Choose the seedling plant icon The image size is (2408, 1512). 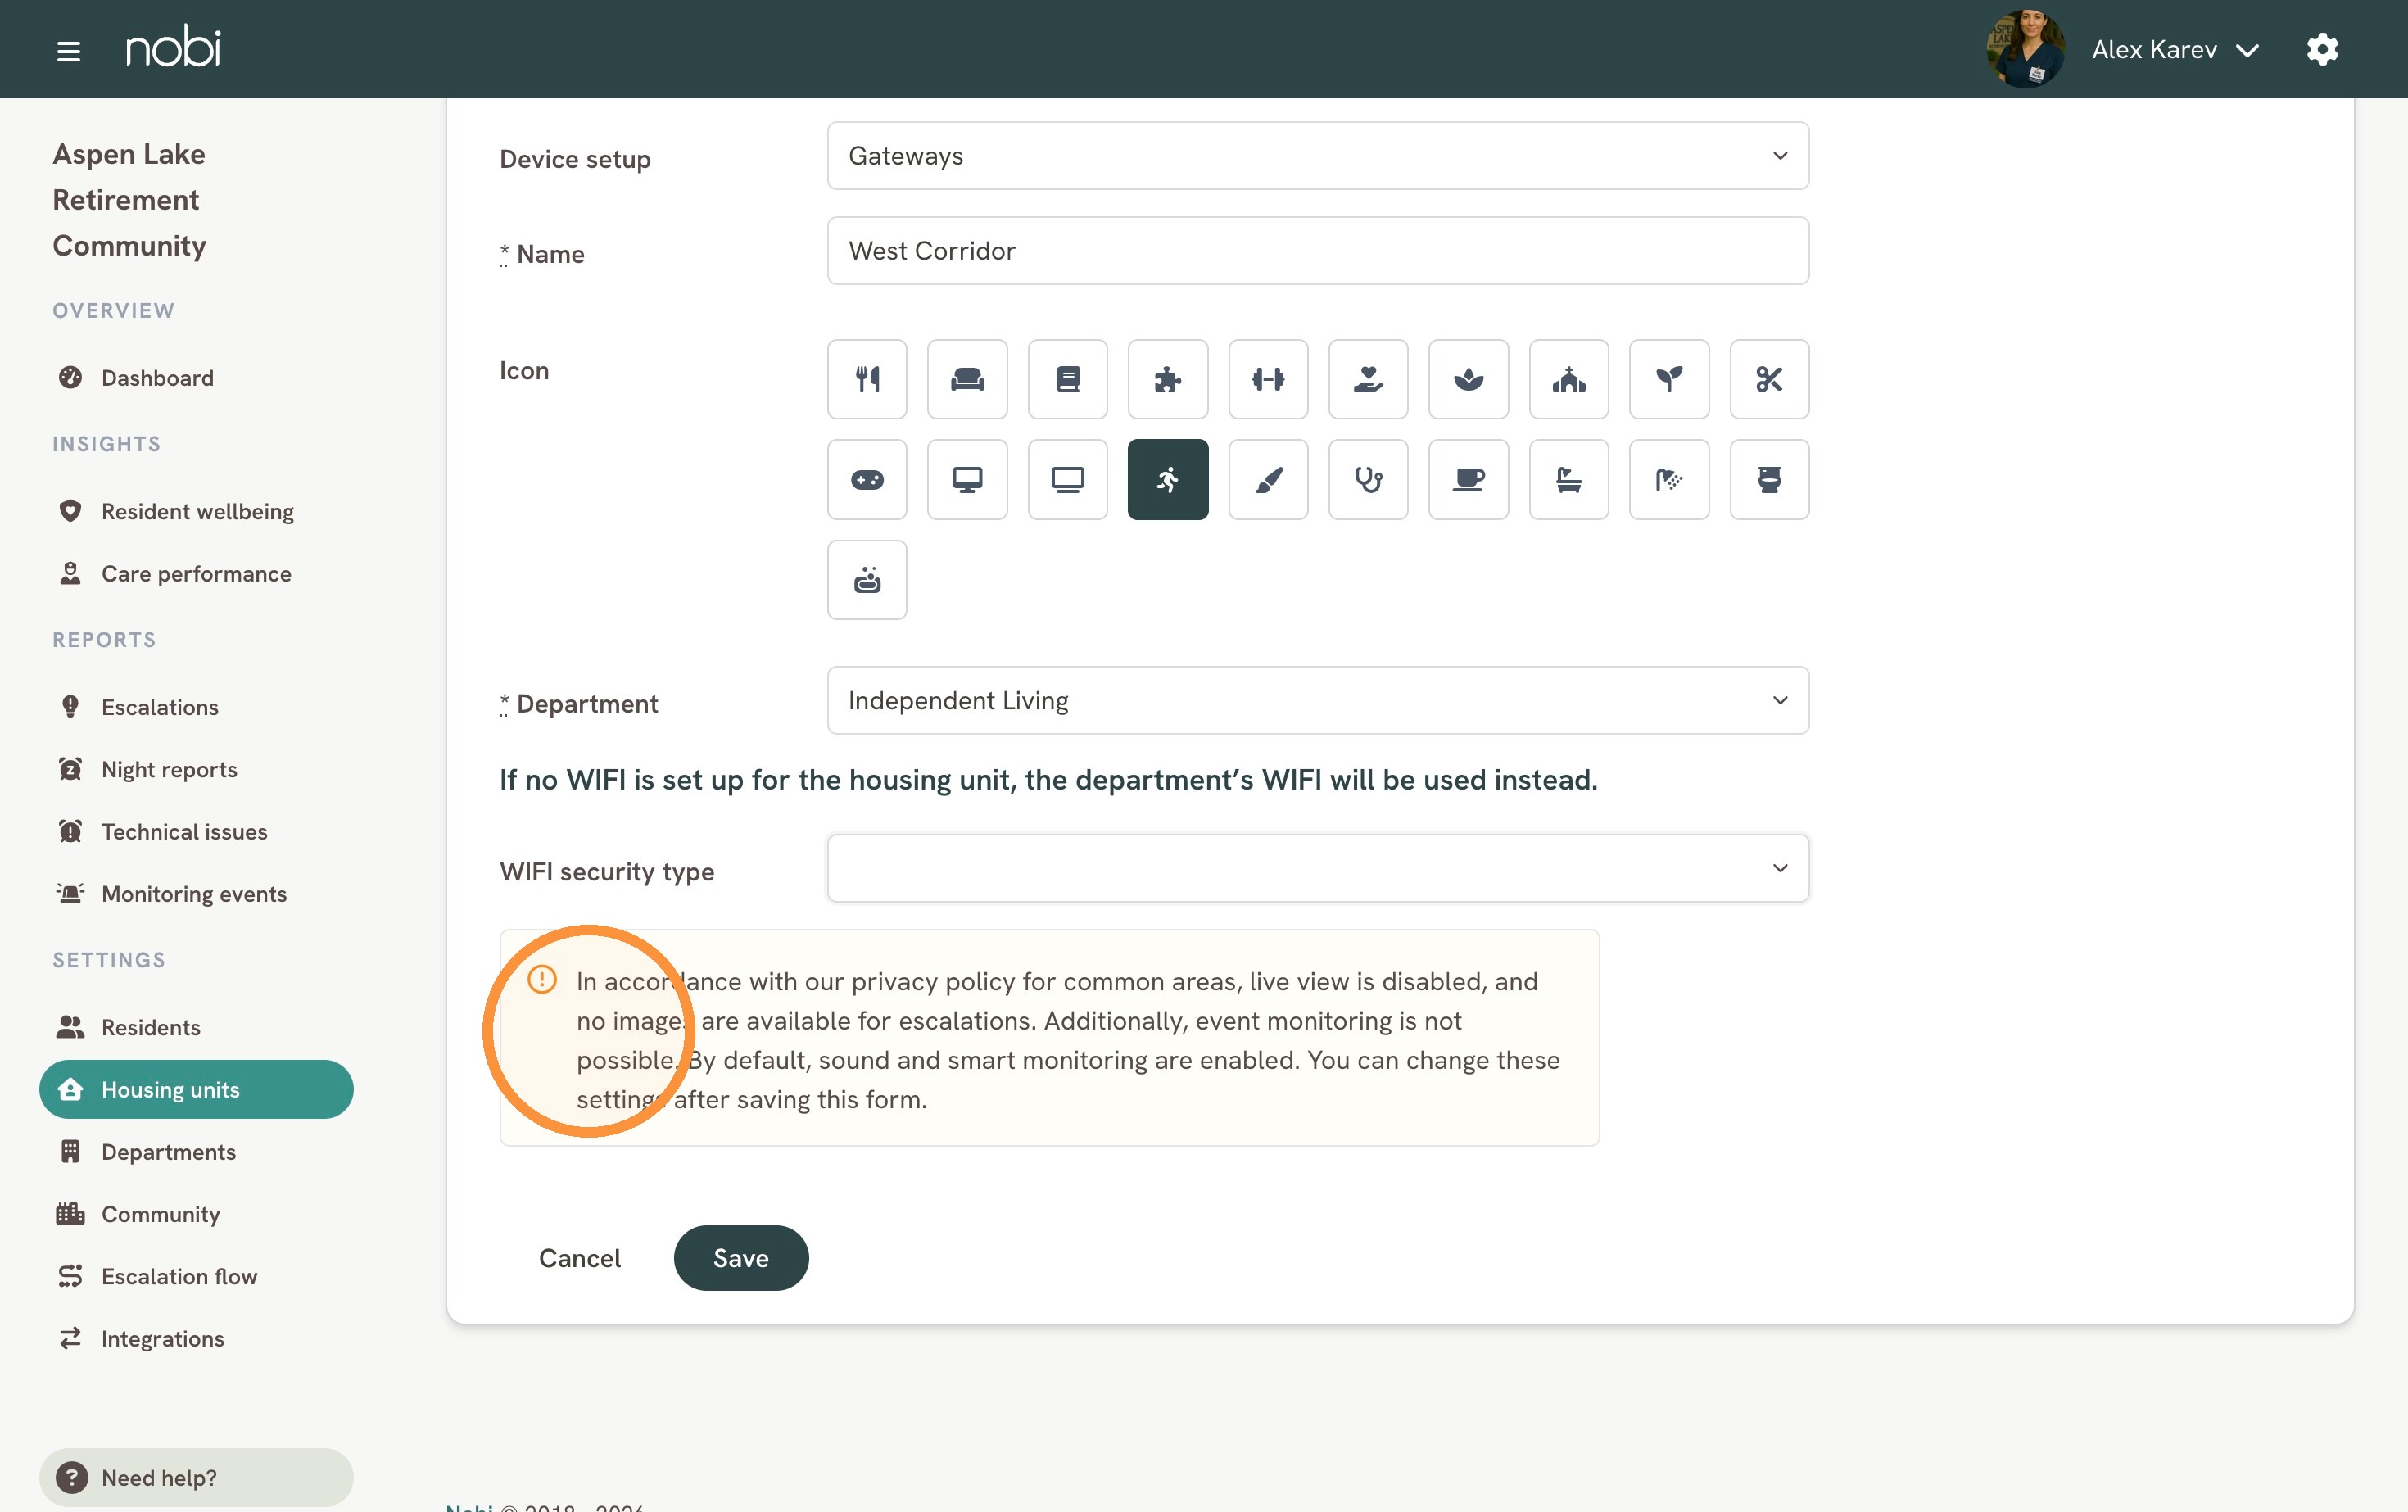[1669, 379]
